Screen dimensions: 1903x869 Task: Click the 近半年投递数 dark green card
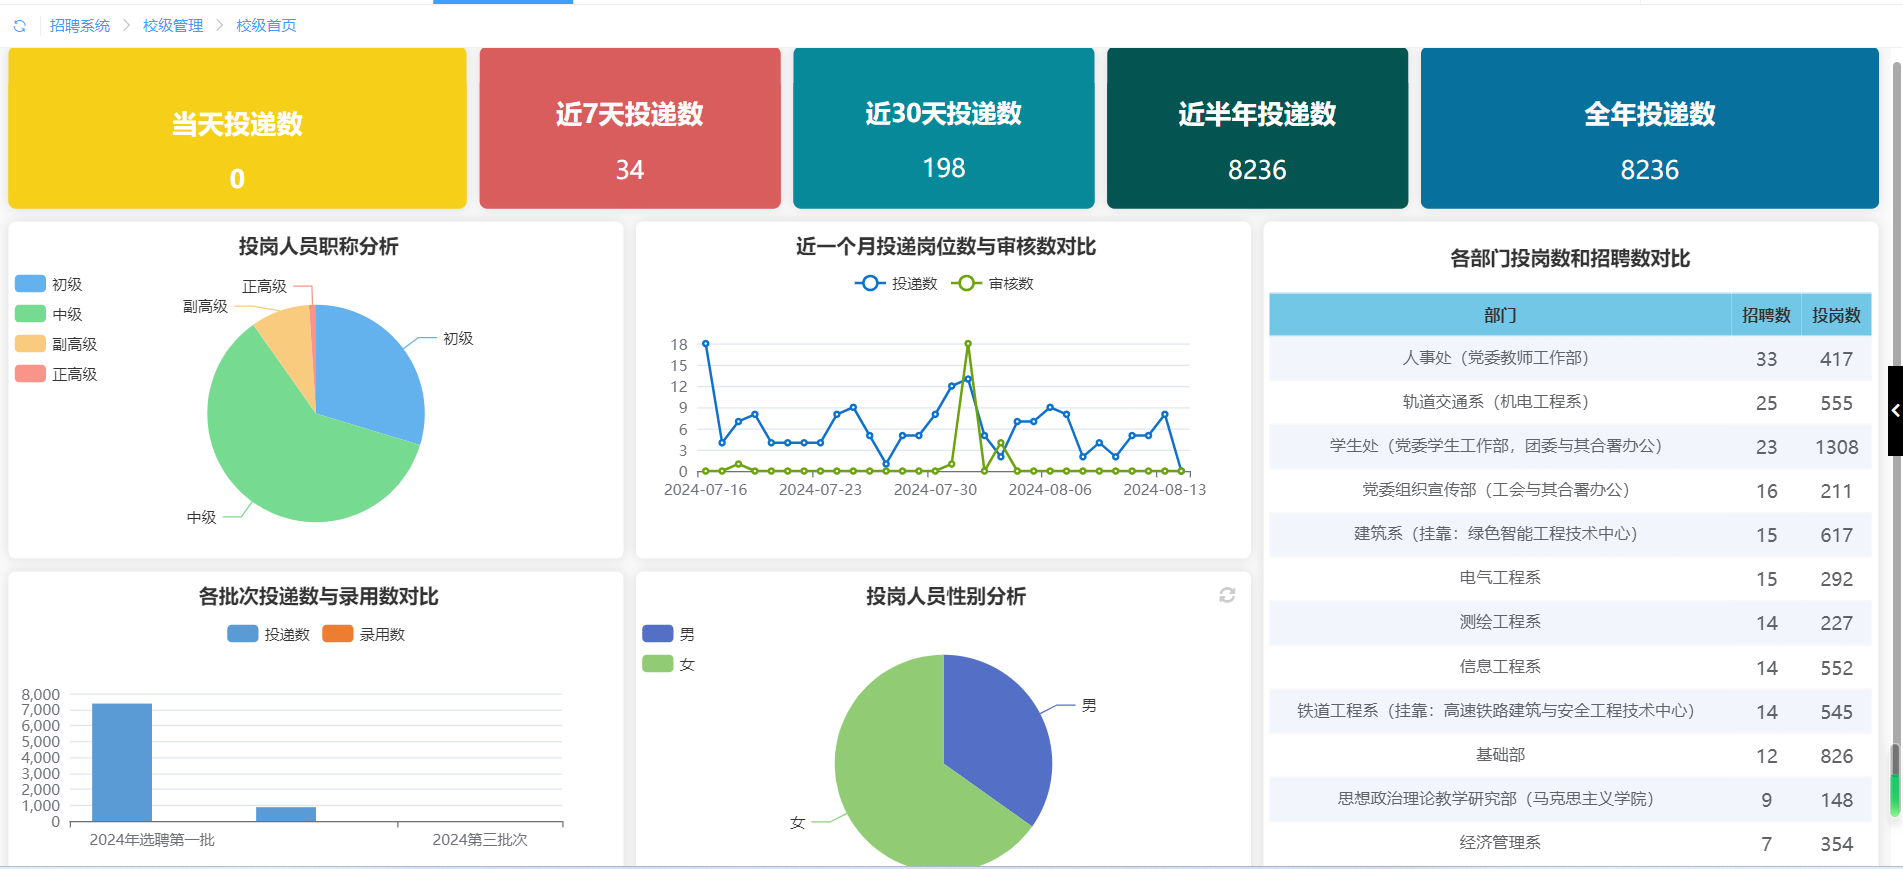1257,128
